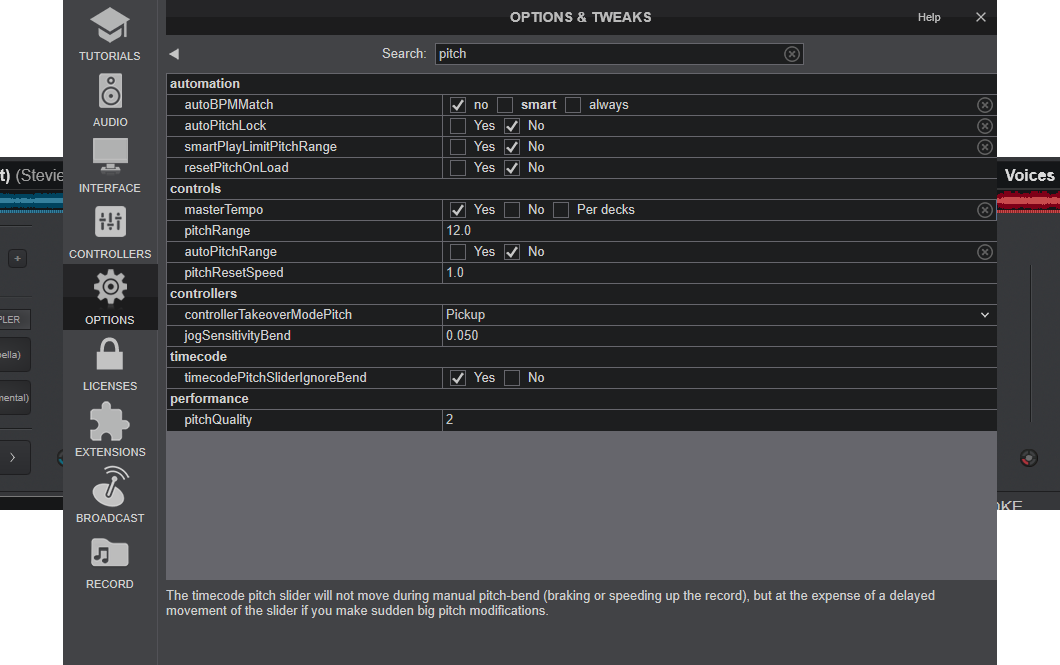
Task: Click the pitchRange value field
Action: [x=700, y=231]
